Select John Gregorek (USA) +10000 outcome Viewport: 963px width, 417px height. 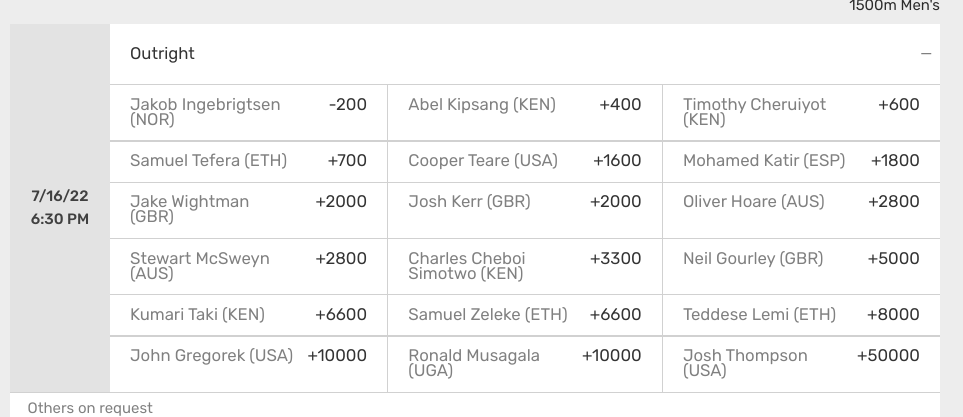point(249,364)
